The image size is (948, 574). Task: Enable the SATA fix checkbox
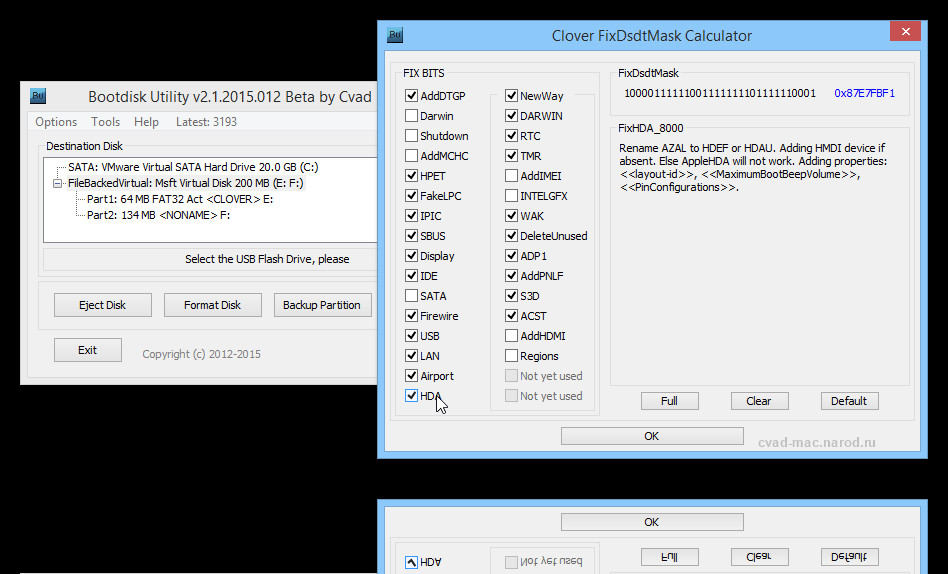click(411, 296)
